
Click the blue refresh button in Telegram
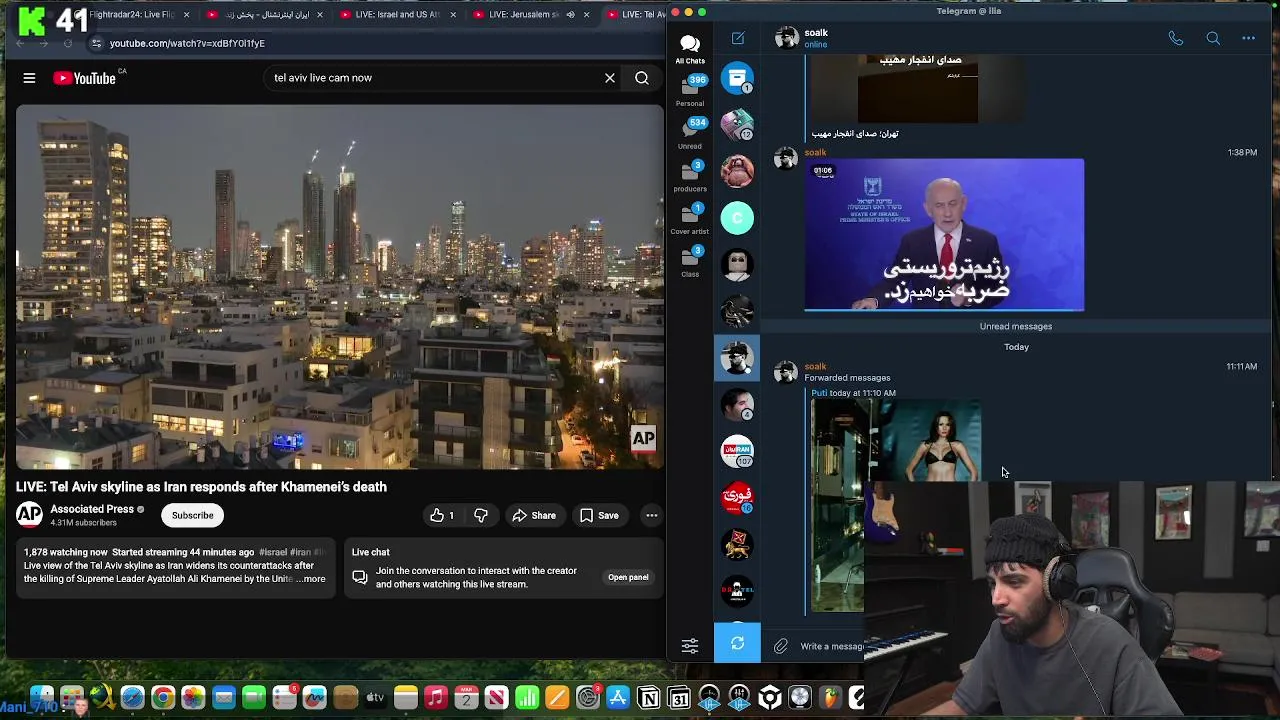[737, 644]
